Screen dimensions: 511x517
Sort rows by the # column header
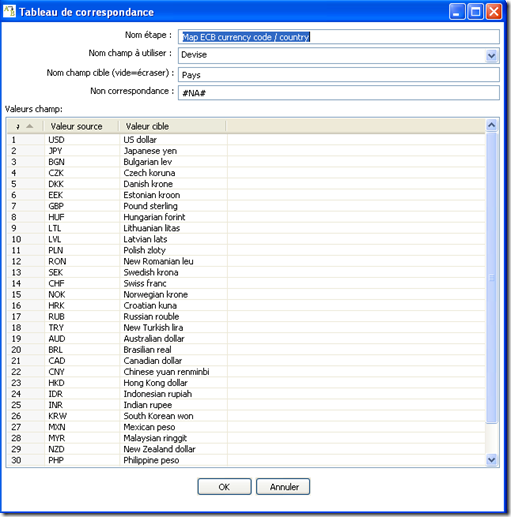(25, 126)
